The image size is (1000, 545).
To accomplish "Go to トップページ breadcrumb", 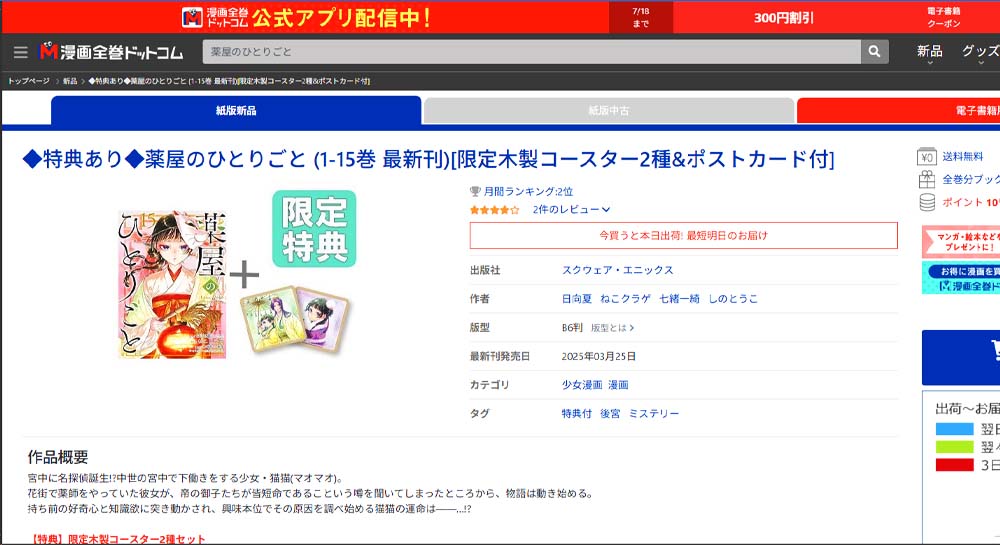I will point(29,82).
